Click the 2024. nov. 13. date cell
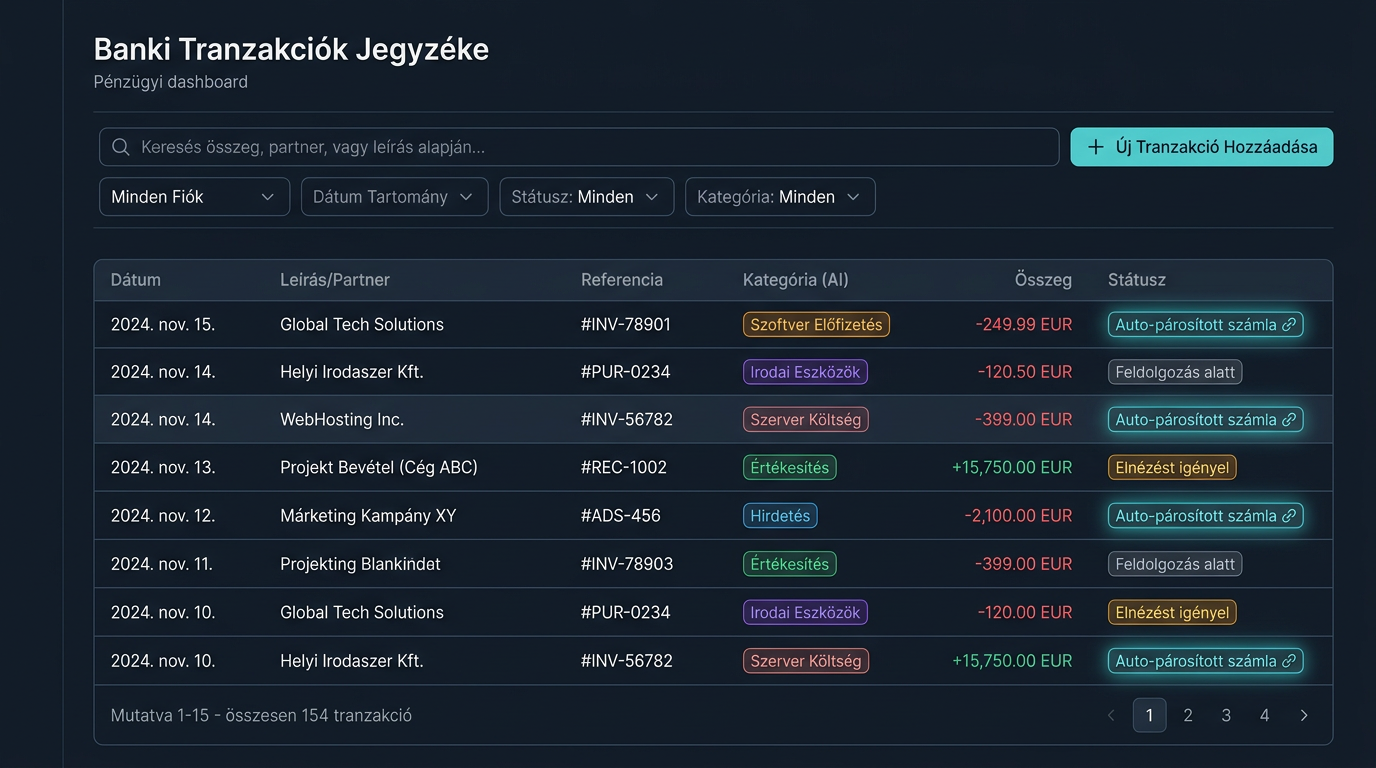This screenshot has width=1376, height=768. point(163,467)
